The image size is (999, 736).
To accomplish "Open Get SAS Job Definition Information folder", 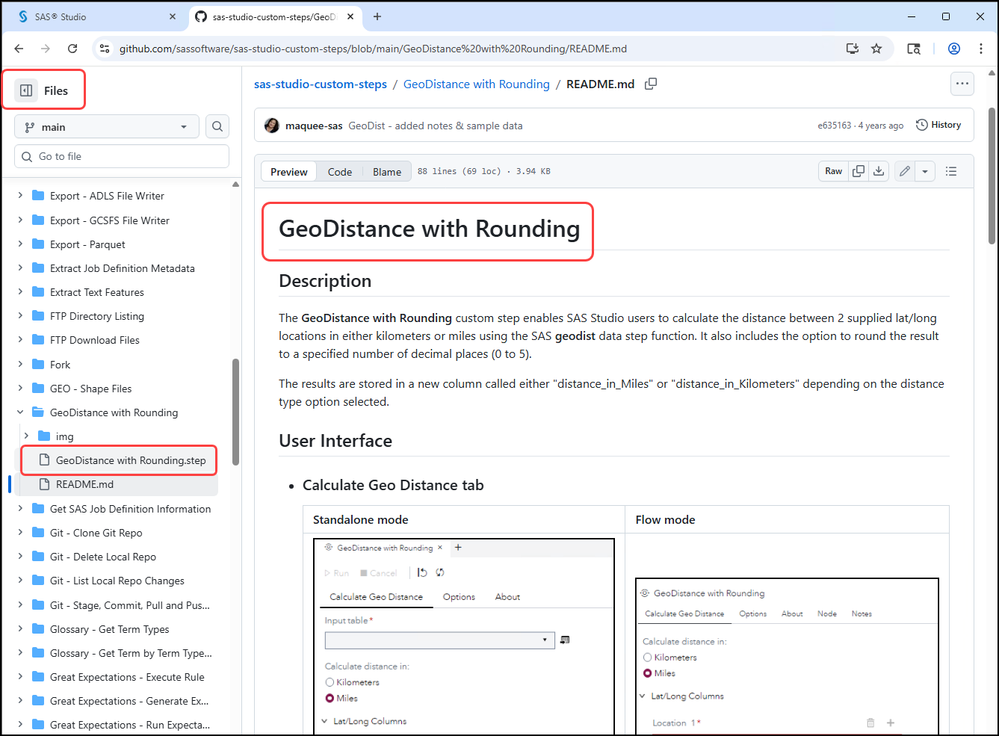I will tap(130, 509).
